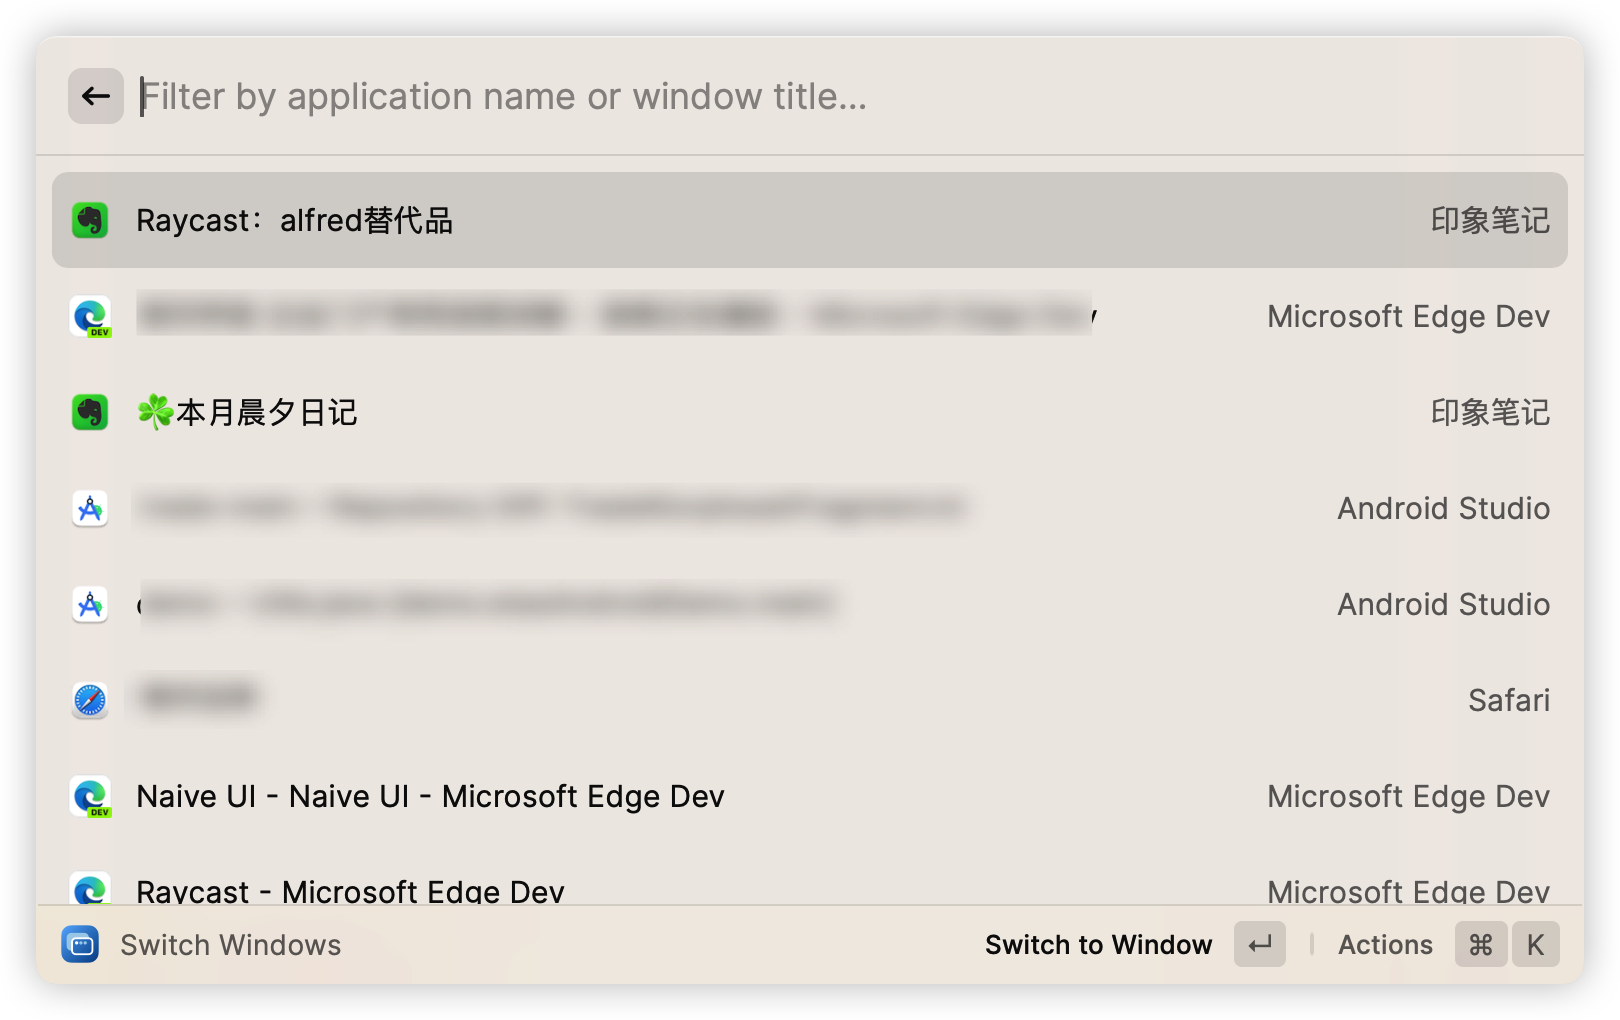Click the second Android Studio app icon
The image size is (1620, 1020).
pyautogui.click(x=90, y=604)
